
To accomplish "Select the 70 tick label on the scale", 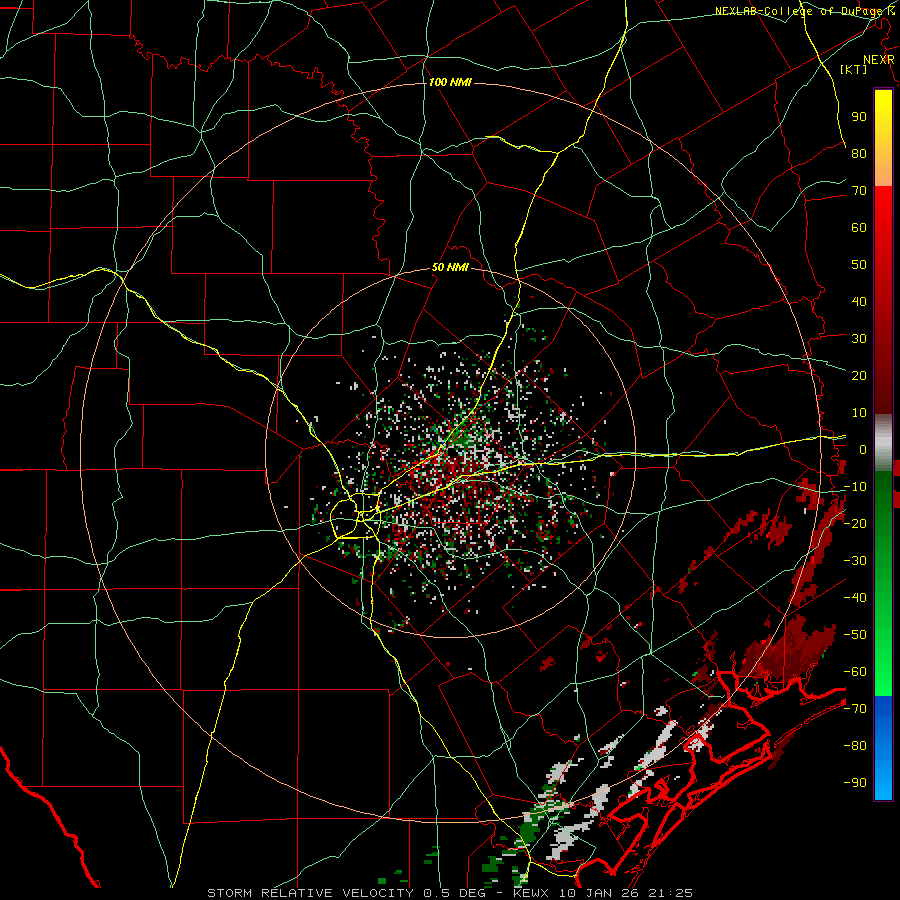I will pyautogui.click(x=859, y=190).
